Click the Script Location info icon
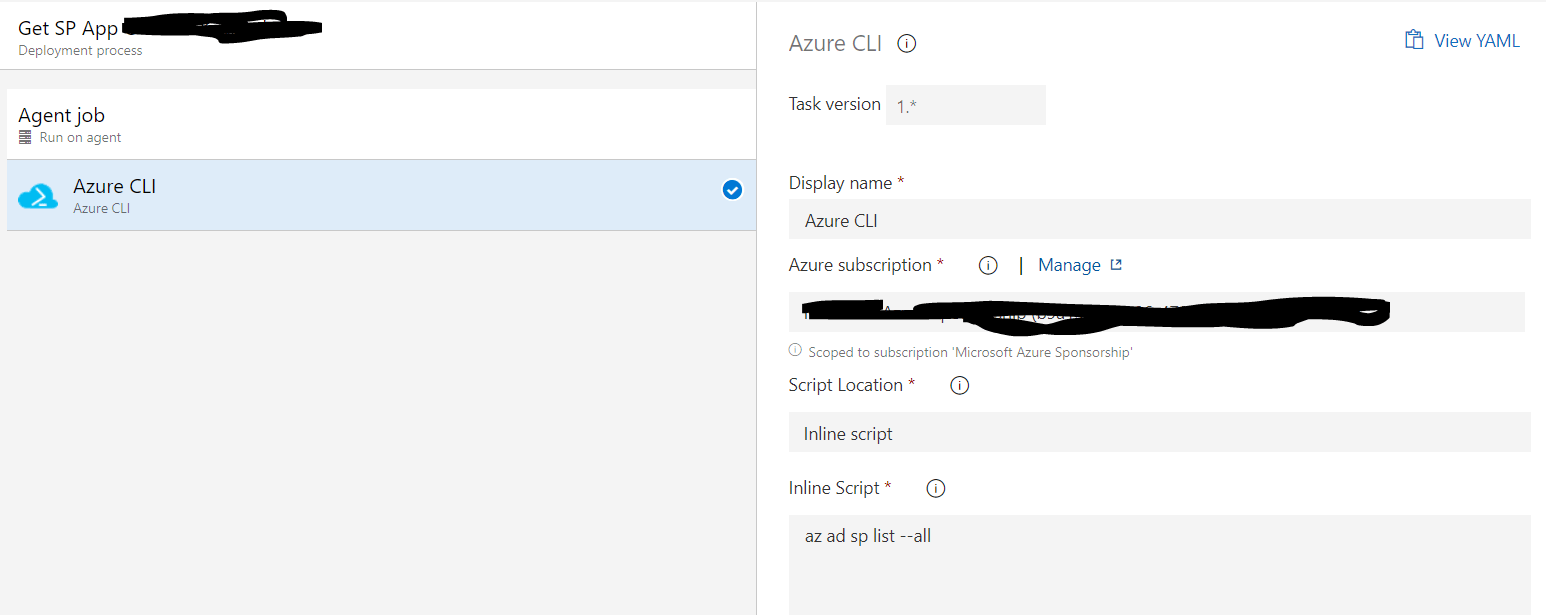 click(x=959, y=385)
